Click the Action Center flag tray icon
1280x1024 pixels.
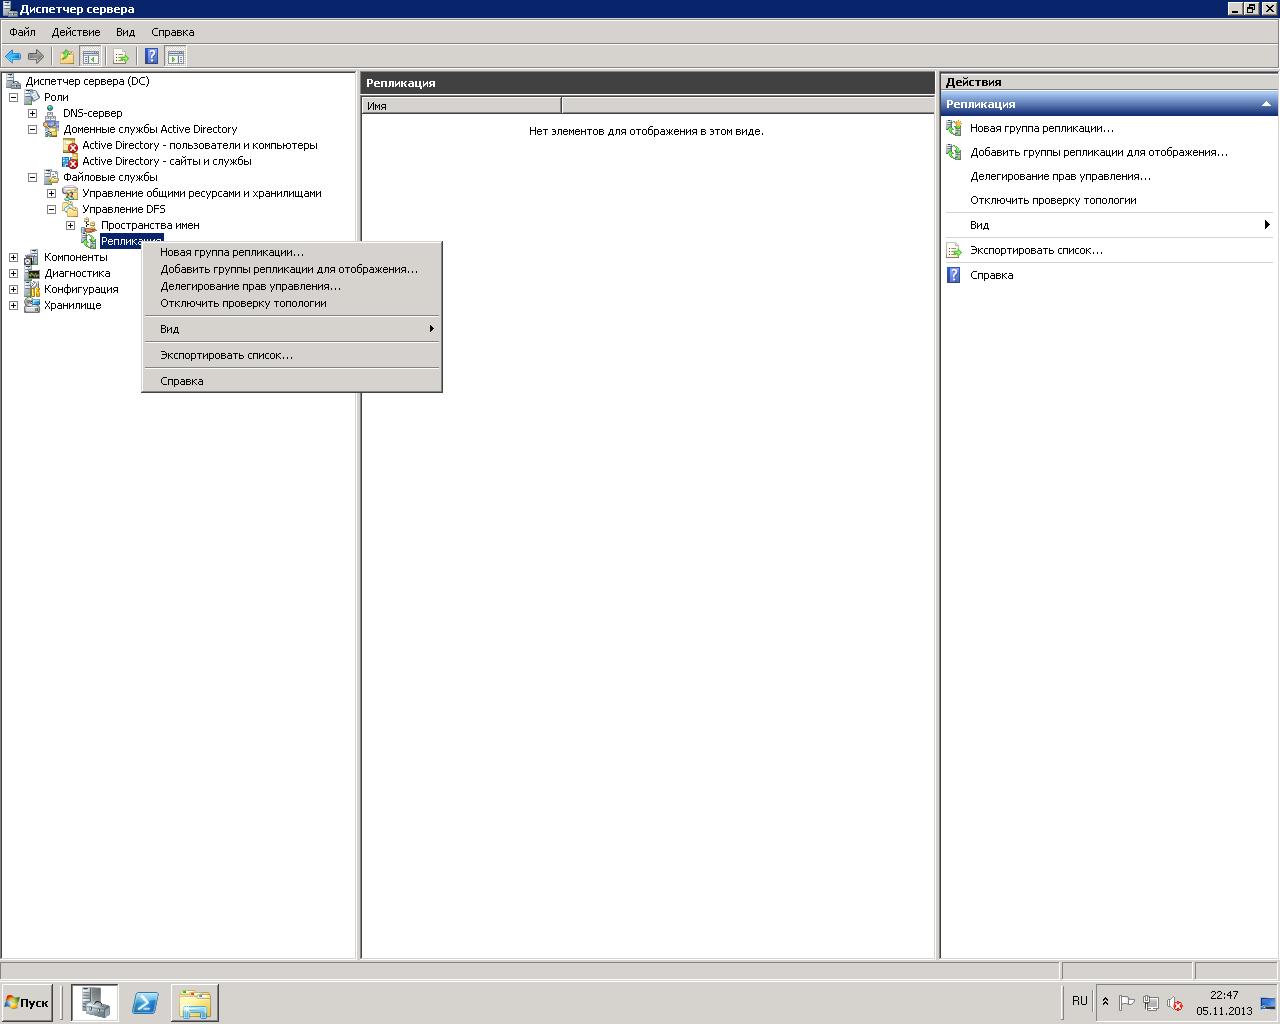click(1127, 1003)
